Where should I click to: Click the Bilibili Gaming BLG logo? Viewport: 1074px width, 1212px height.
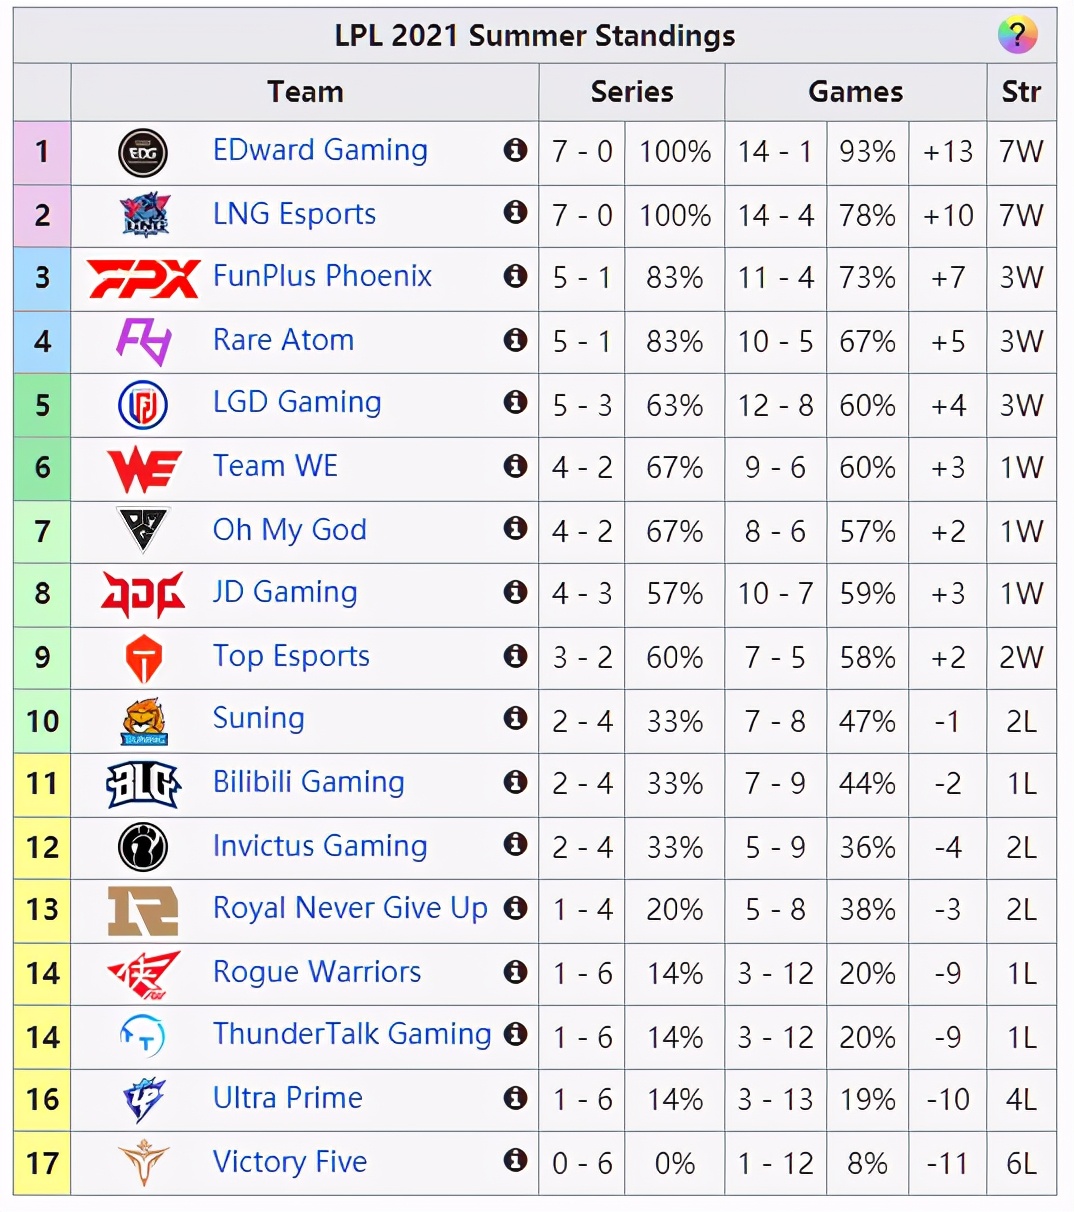(x=143, y=784)
